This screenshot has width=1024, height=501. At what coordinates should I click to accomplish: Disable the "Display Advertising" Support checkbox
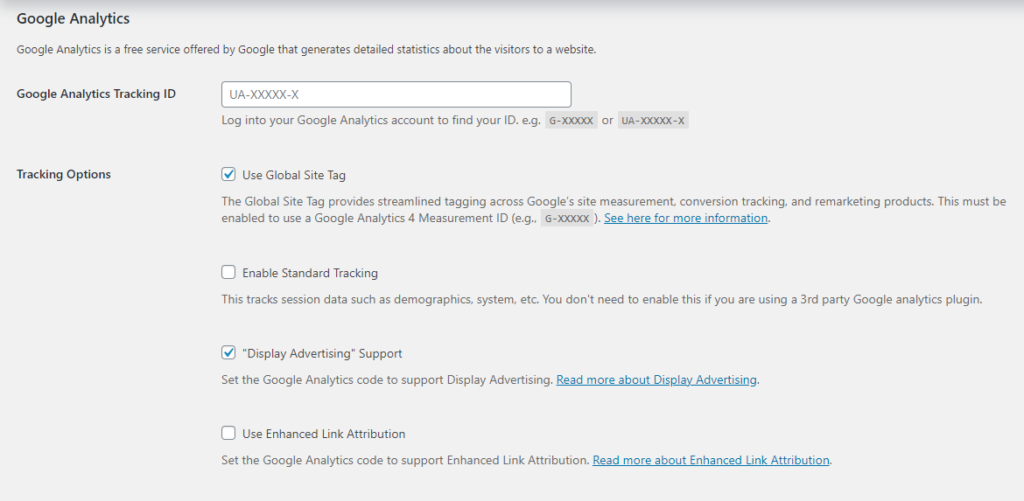[229, 353]
